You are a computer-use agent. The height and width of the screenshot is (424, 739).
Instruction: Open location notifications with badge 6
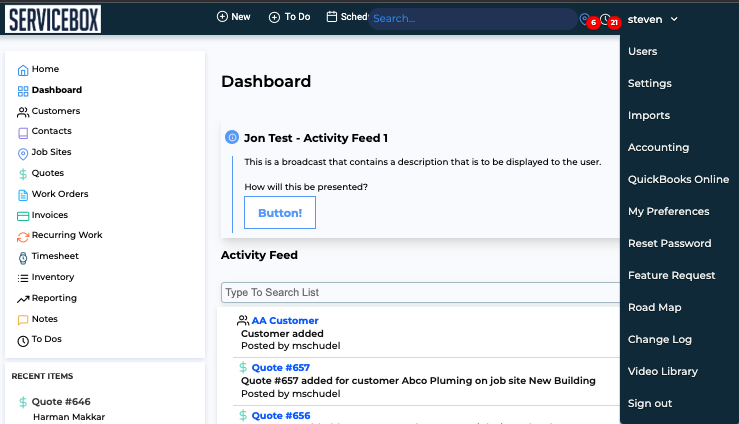(x=588, y=20)
